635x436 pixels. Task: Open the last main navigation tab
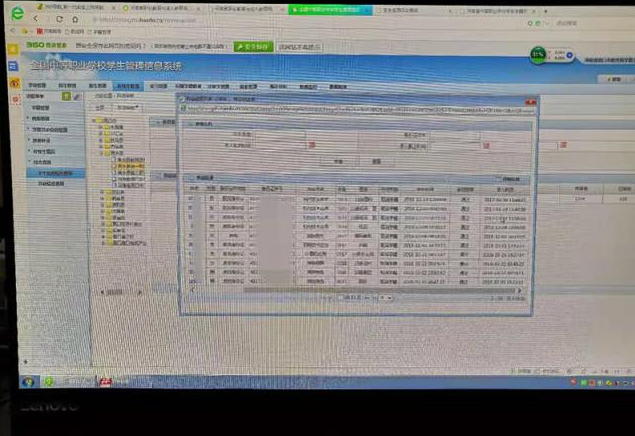pyautogui.click(x=338, y=87)
